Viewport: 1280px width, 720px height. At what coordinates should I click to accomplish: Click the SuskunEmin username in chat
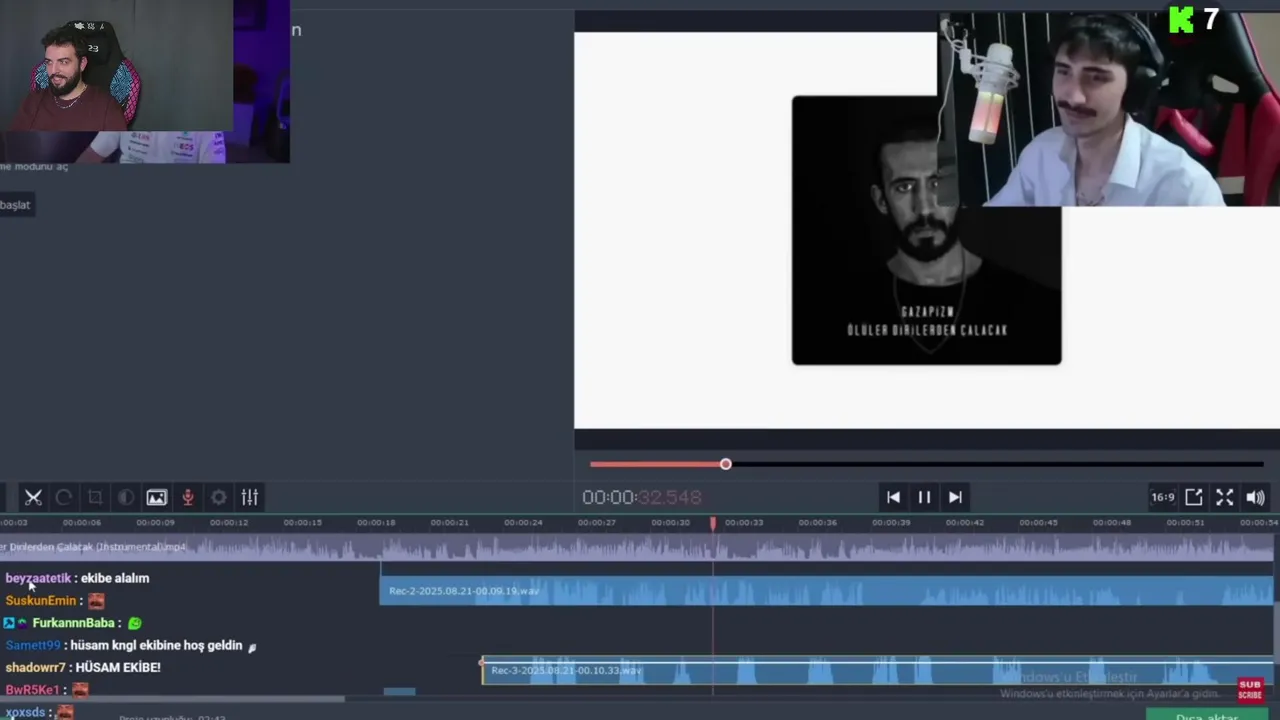(x=41, y=600)
